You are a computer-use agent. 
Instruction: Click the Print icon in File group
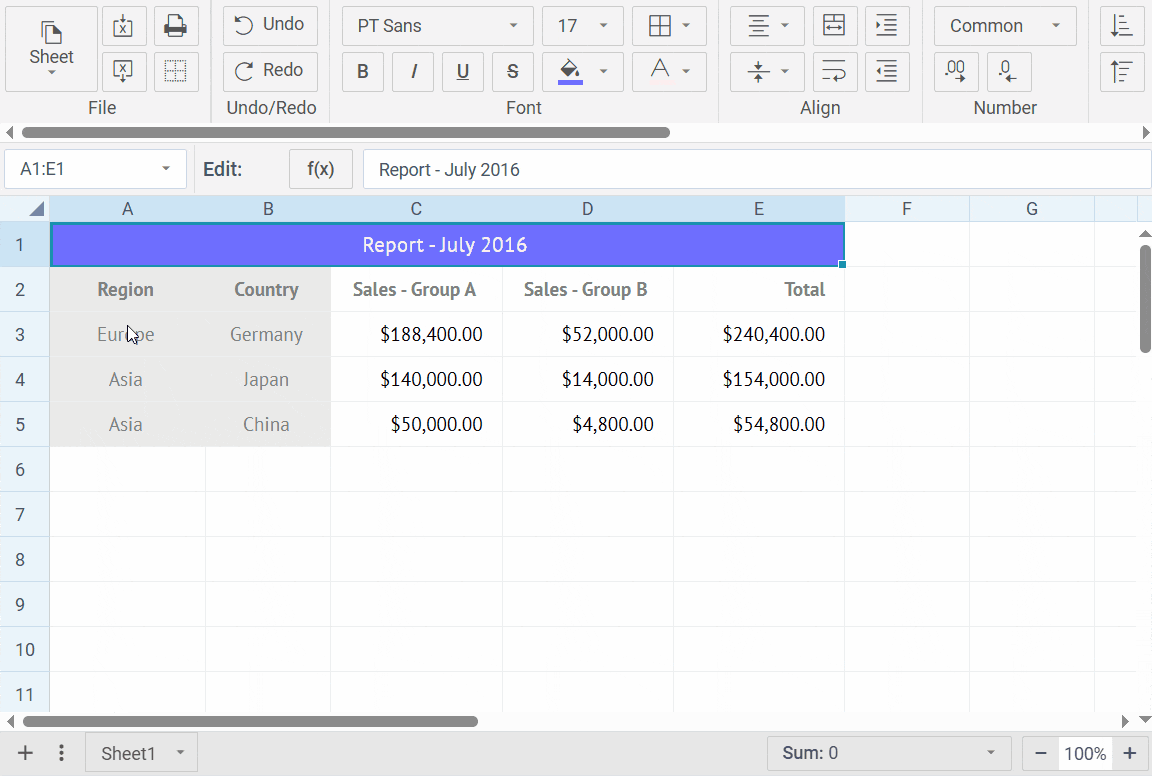[176, 26]
